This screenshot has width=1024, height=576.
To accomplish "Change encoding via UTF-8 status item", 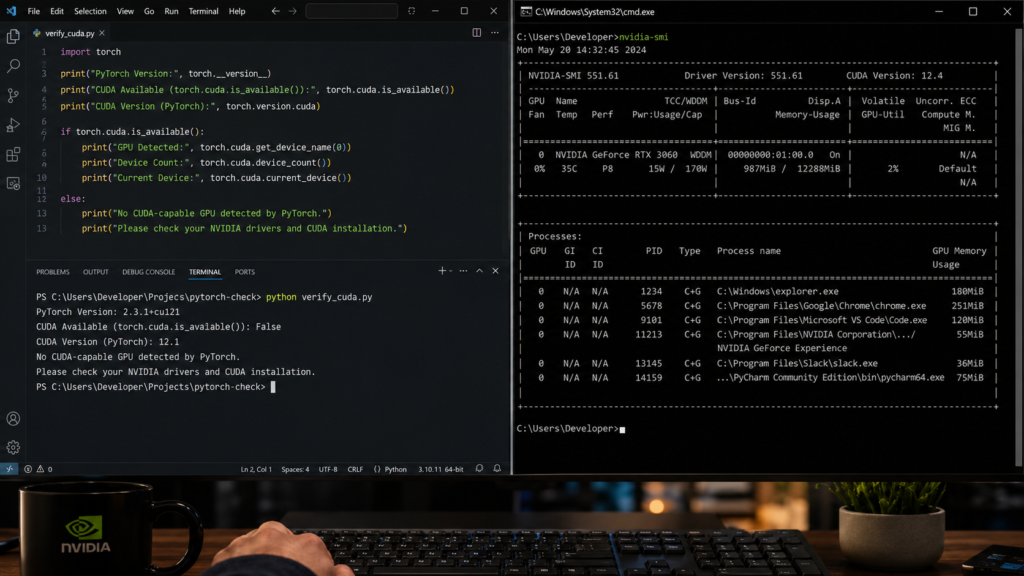I will pos(328,469).
